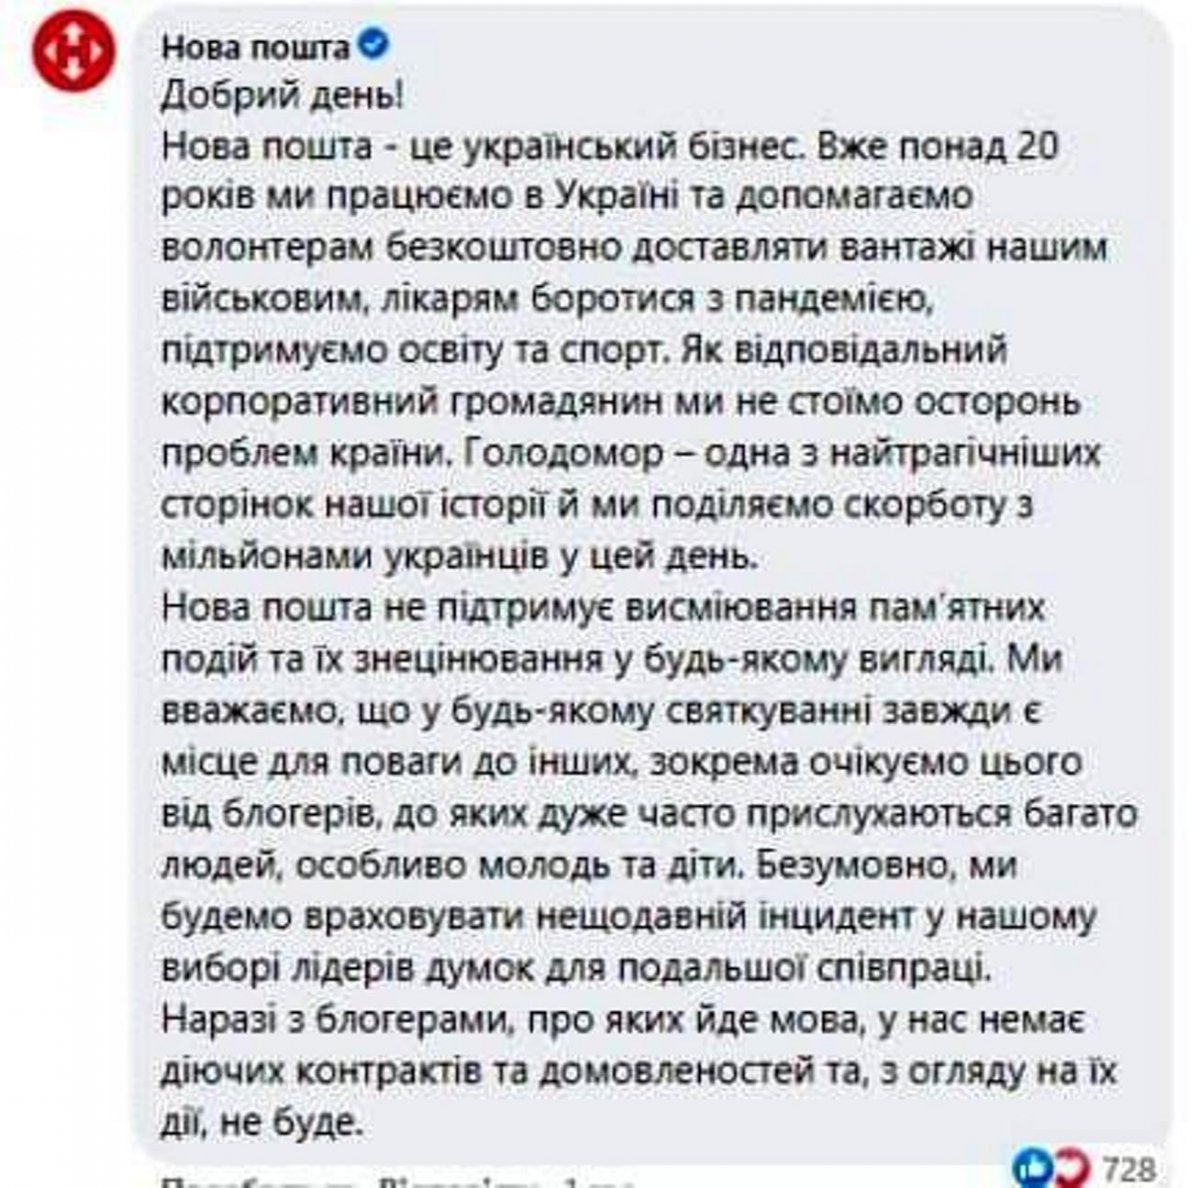Click the blue thumbs-up reaction icon

pos(1031,1167)
